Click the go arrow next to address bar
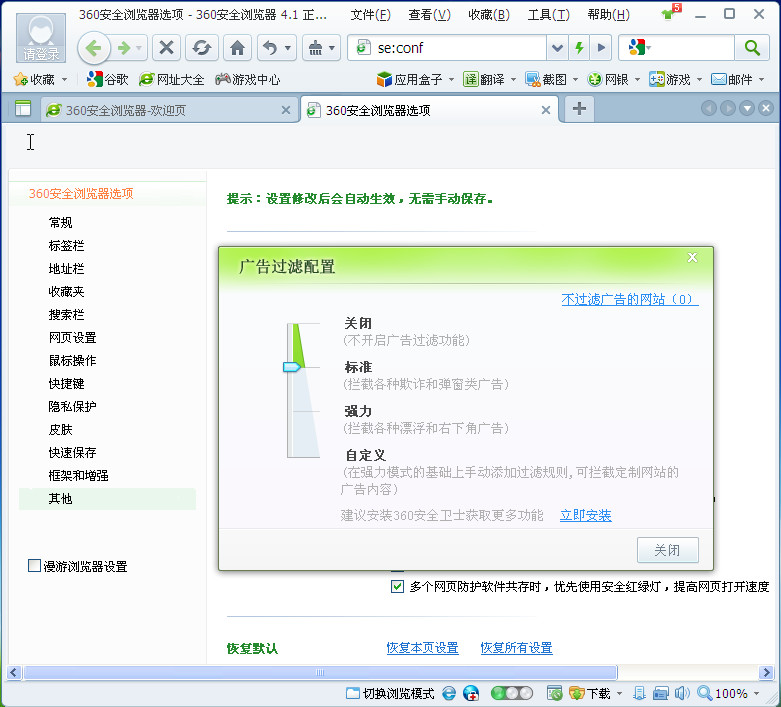 (601, 48)
